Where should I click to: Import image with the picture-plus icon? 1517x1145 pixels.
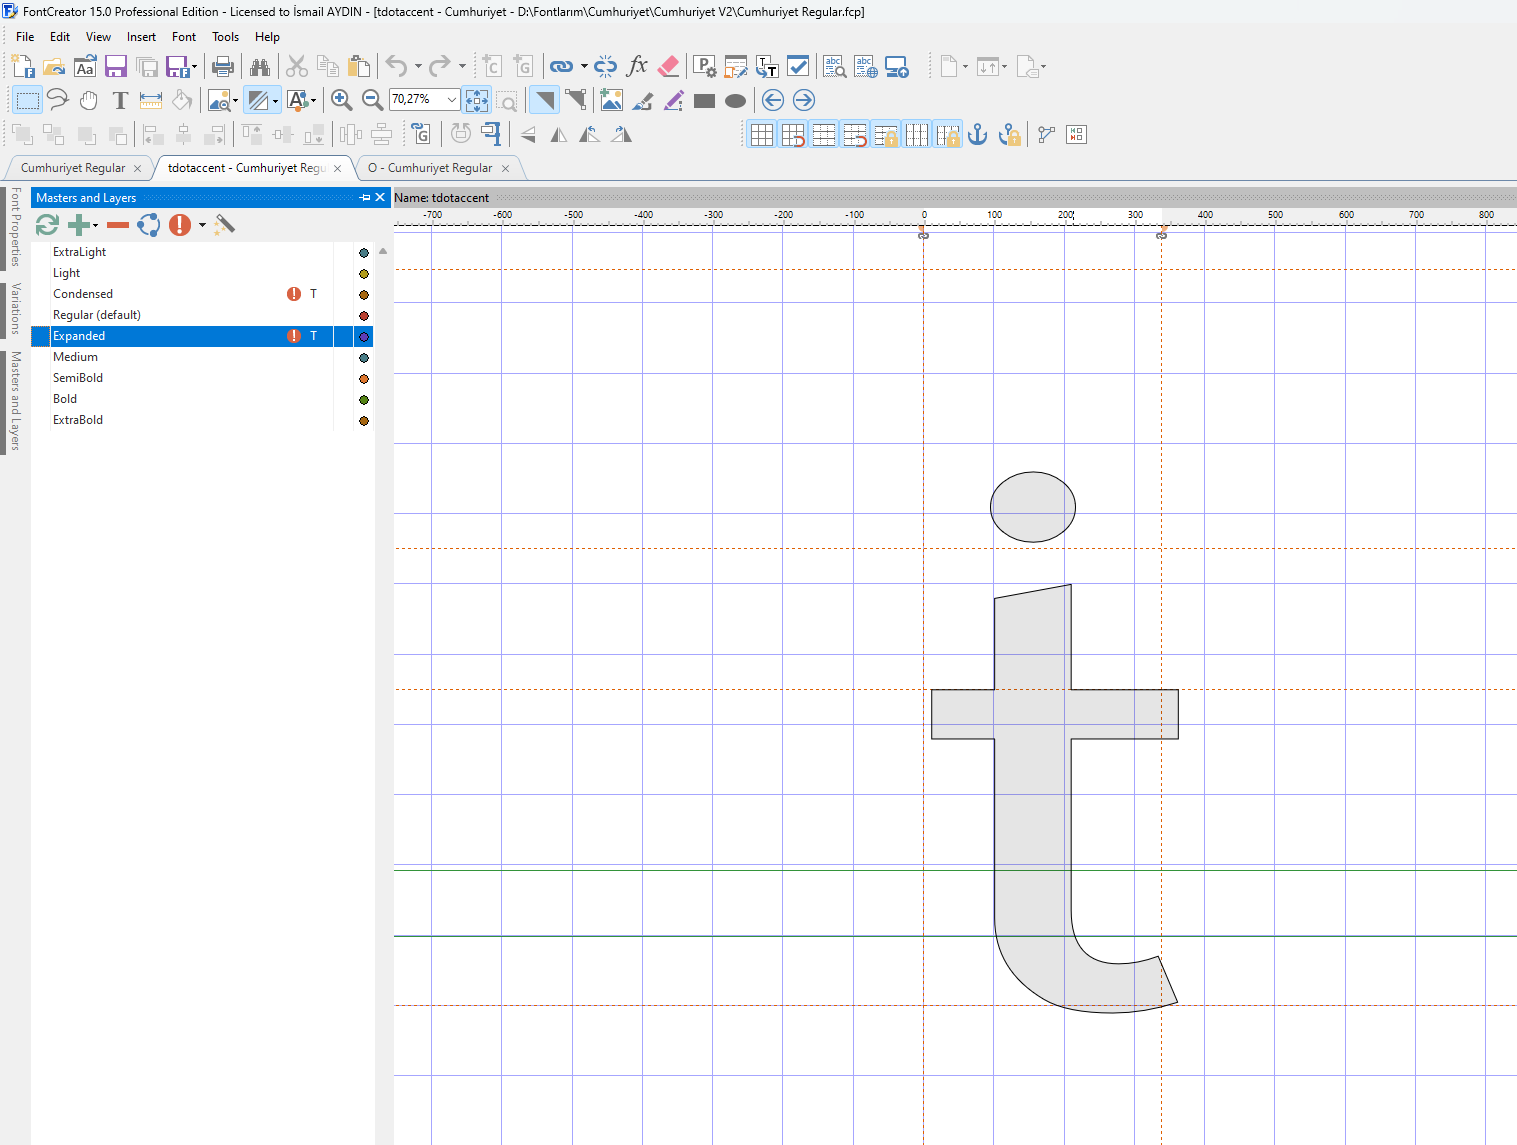612,100
